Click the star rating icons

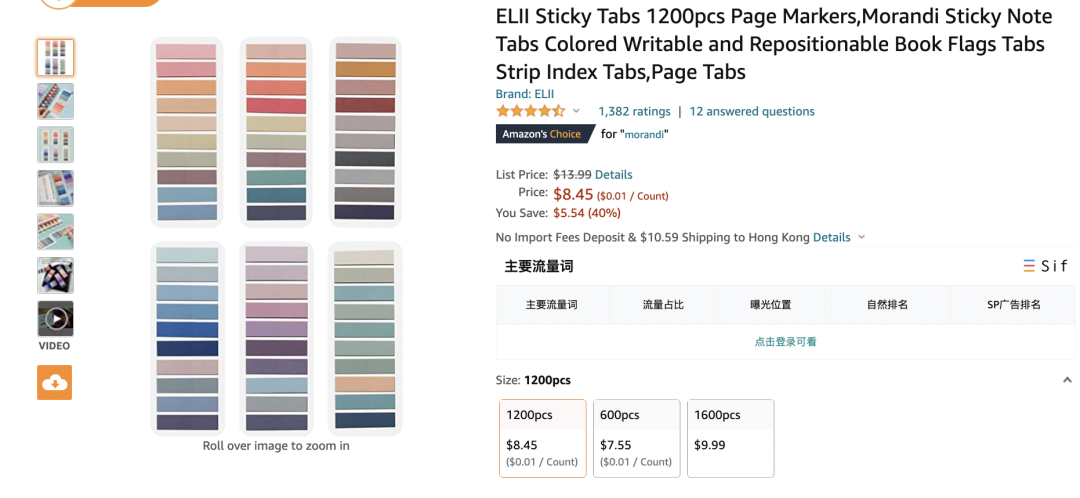(530, 111)
